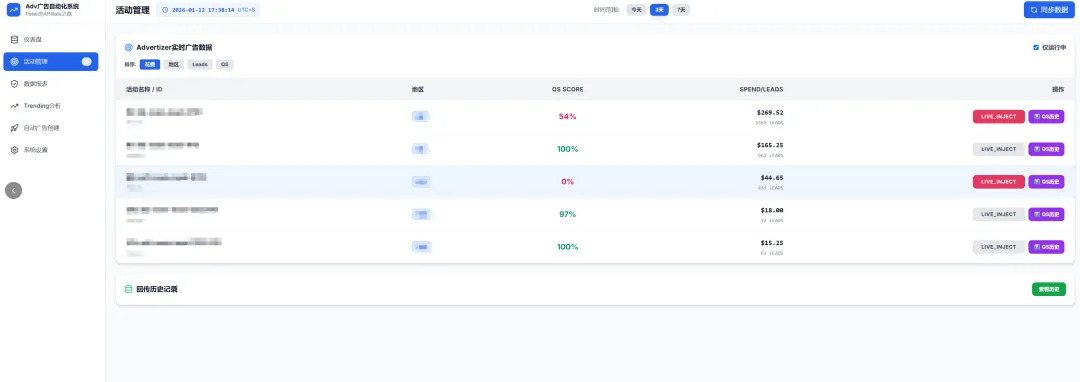Open QS历史 for the $18.00 row
The width and height of the screenshot is (1080, 382).
(1046, 214)
